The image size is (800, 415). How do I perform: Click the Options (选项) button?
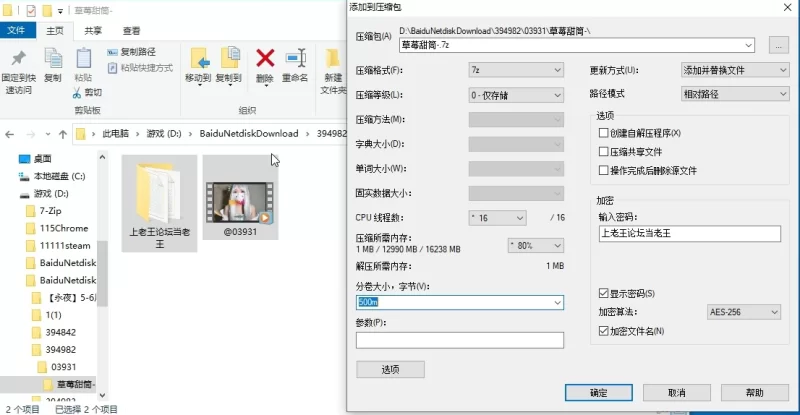point(390,369)
